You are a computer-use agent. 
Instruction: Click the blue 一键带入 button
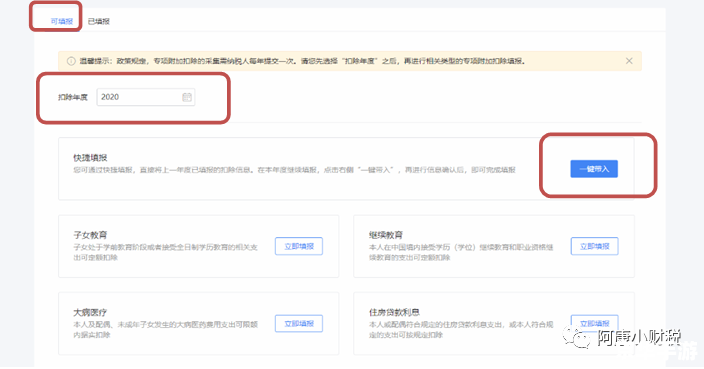594,169
